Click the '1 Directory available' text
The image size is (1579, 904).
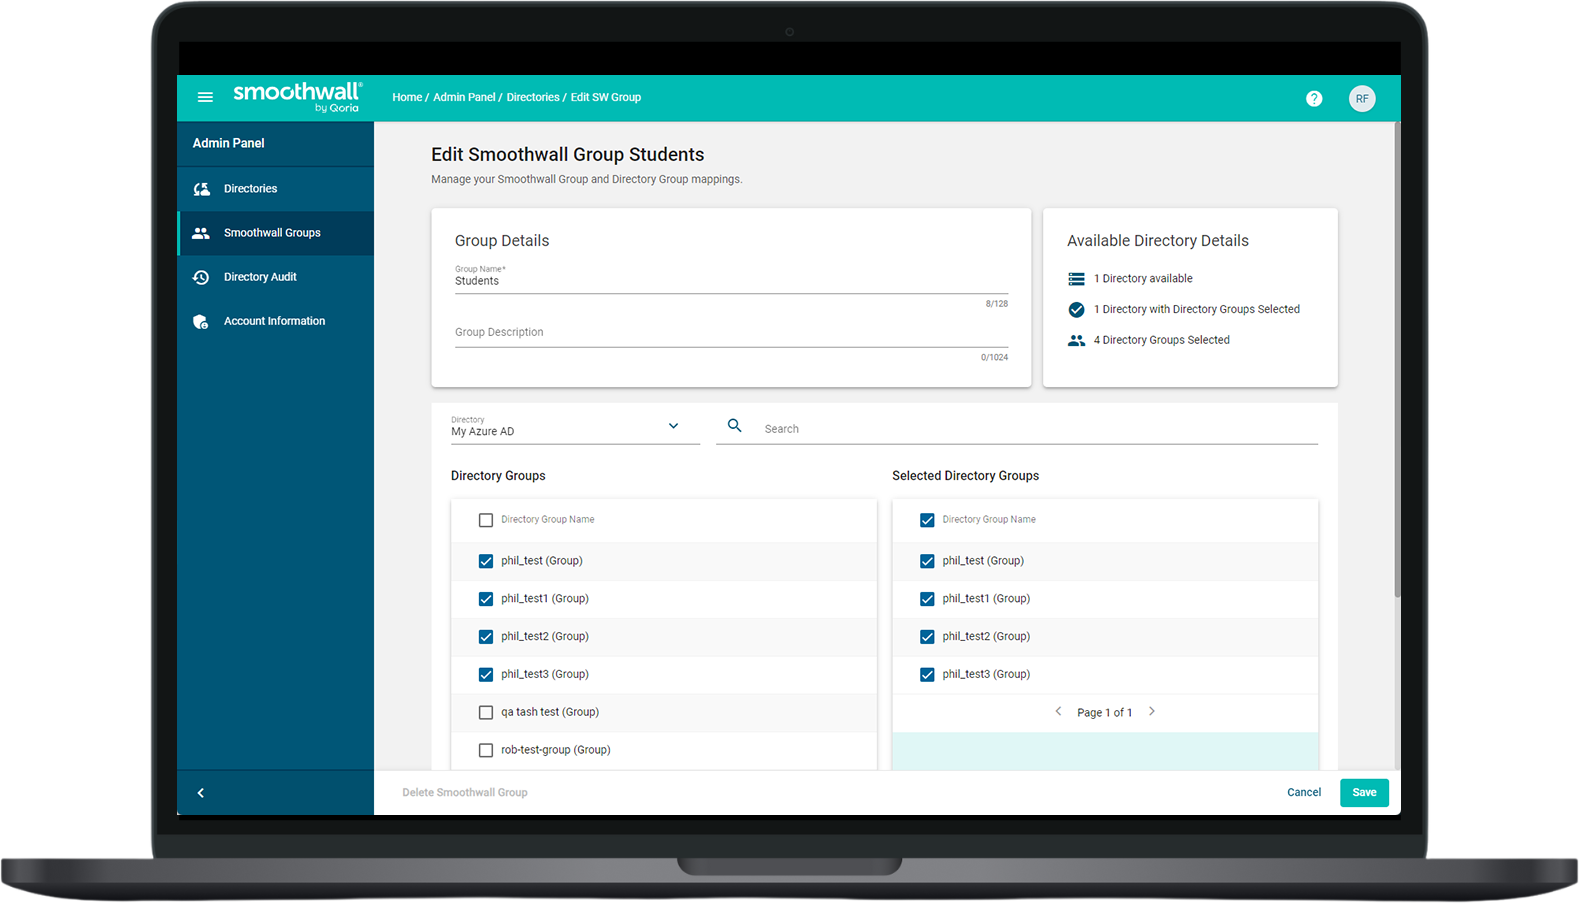pos(1143,279)
